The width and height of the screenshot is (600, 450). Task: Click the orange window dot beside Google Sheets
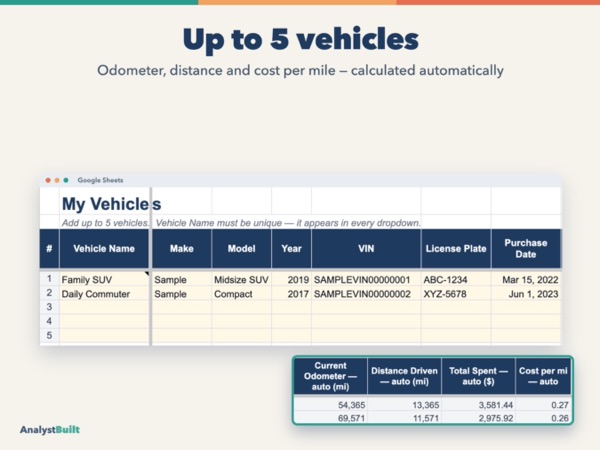point(57,180)
